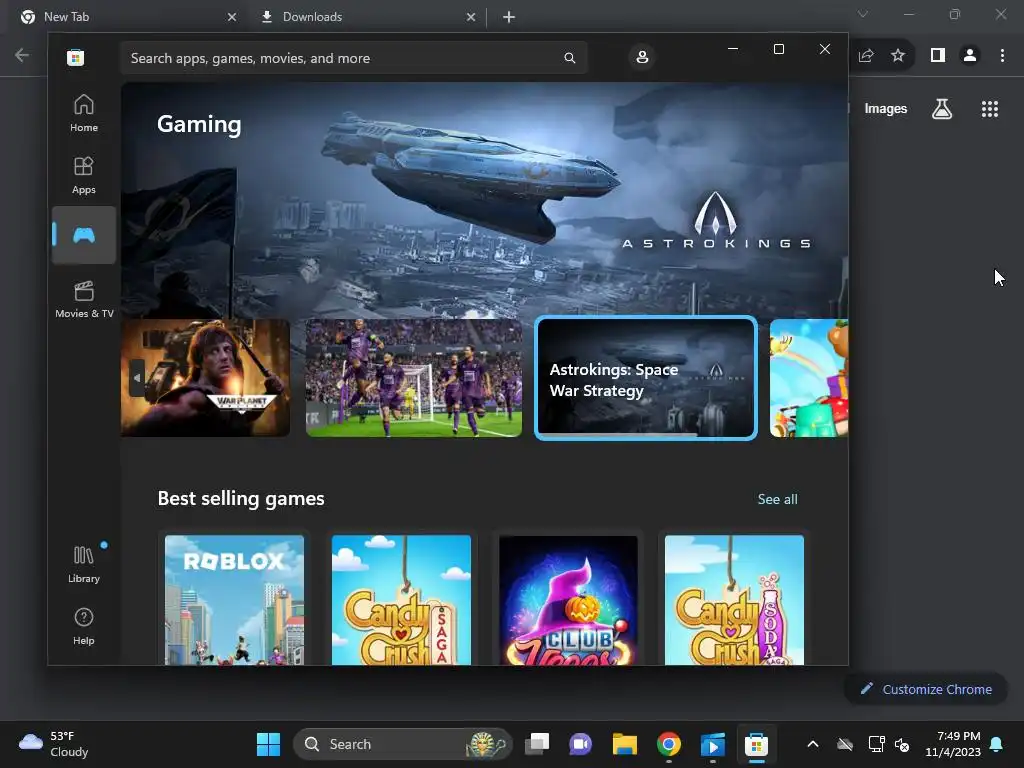Open the Windows Start menu
1024x768 pixels.
(268, 744)
